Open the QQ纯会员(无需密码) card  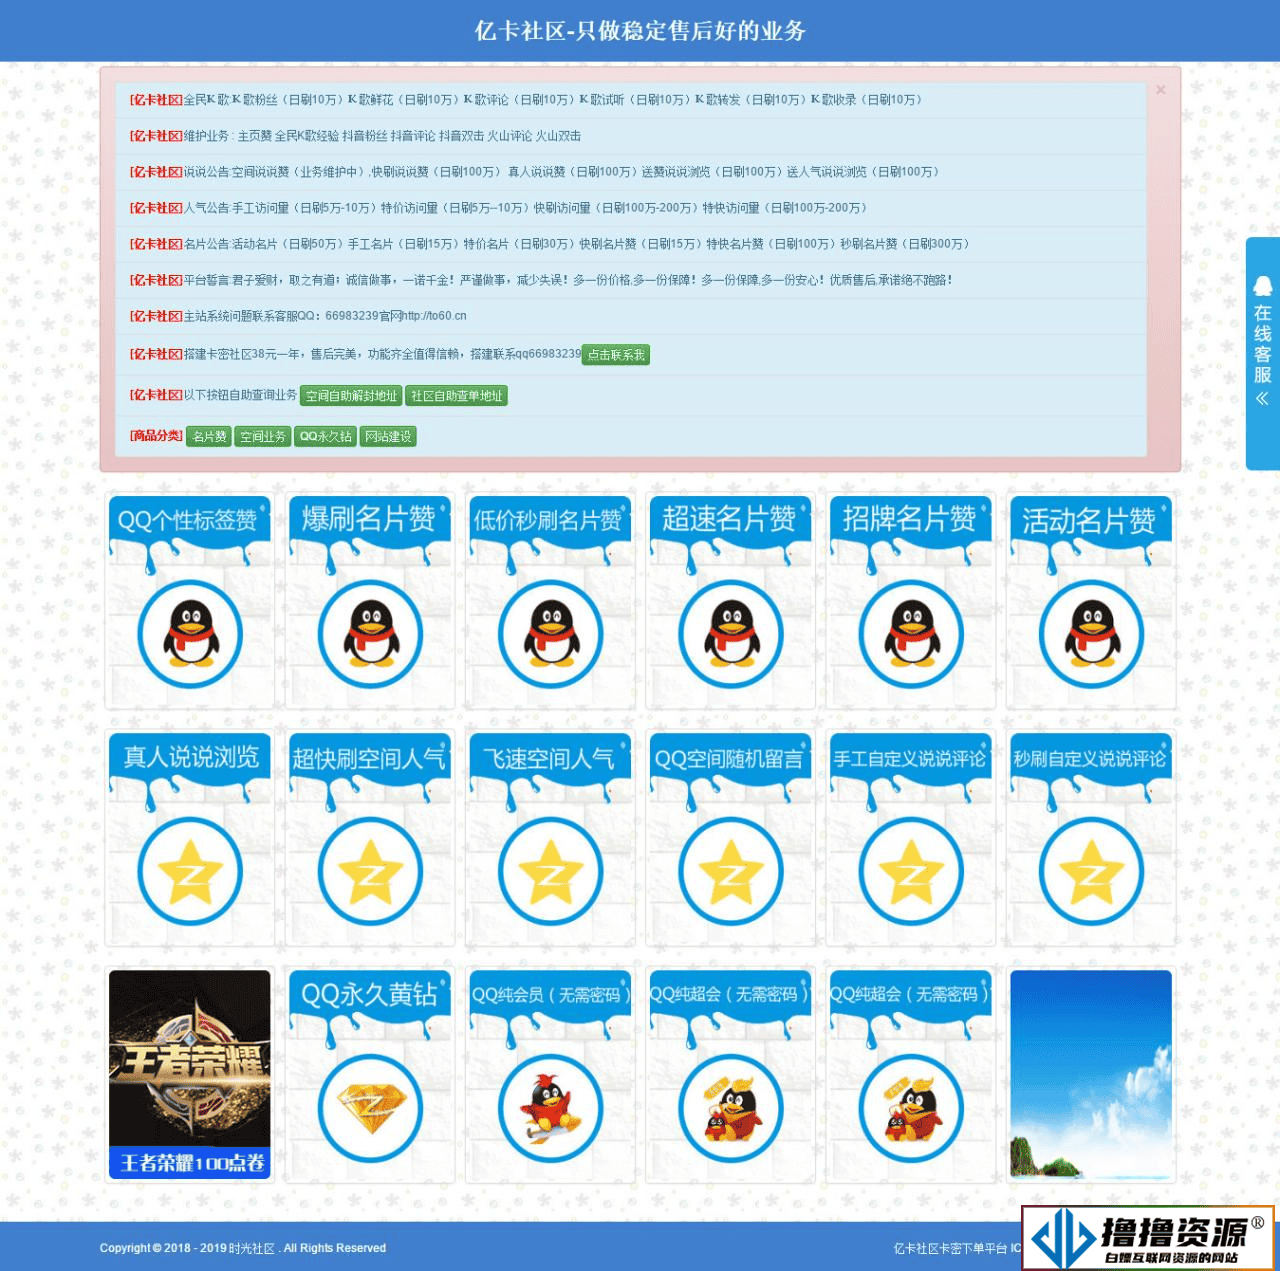pos(551,1075)
